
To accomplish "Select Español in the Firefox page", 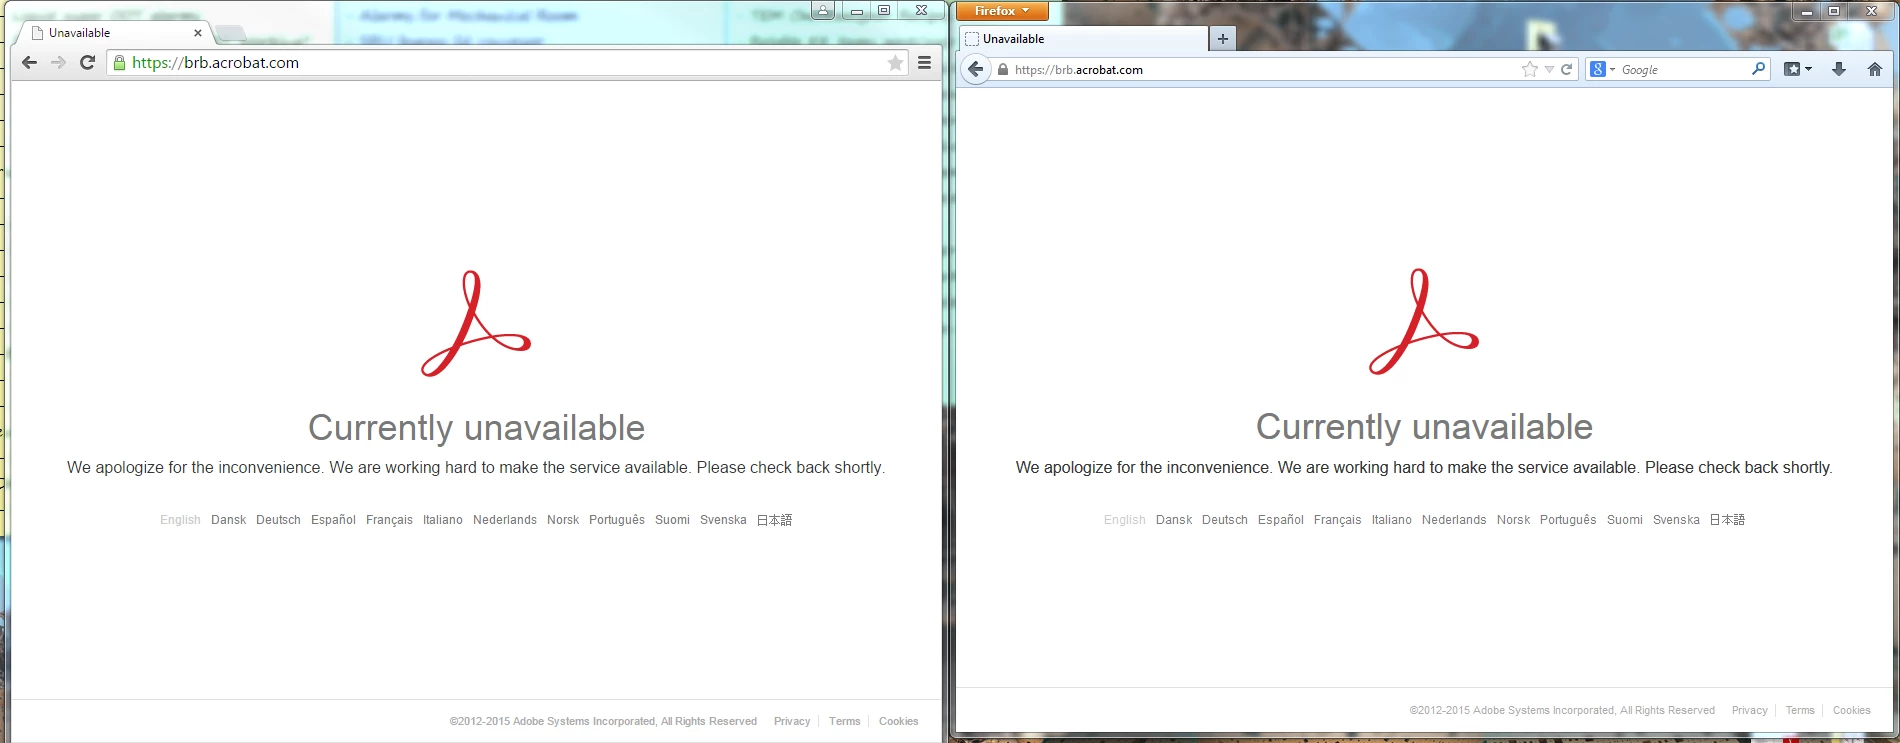I will (x=1281, y=520).
